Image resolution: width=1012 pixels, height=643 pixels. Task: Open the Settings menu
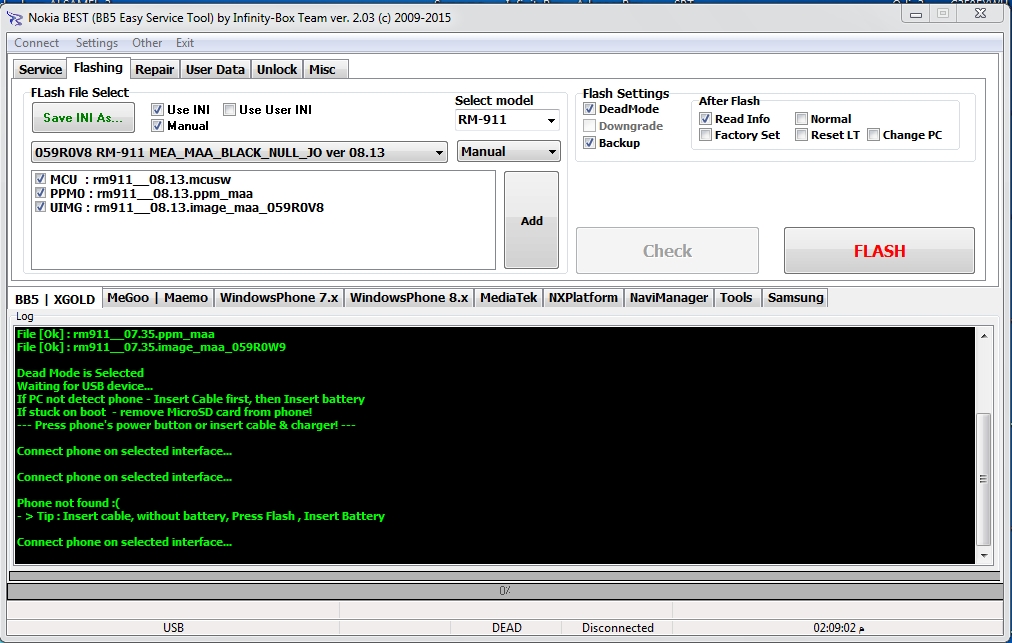97,43
